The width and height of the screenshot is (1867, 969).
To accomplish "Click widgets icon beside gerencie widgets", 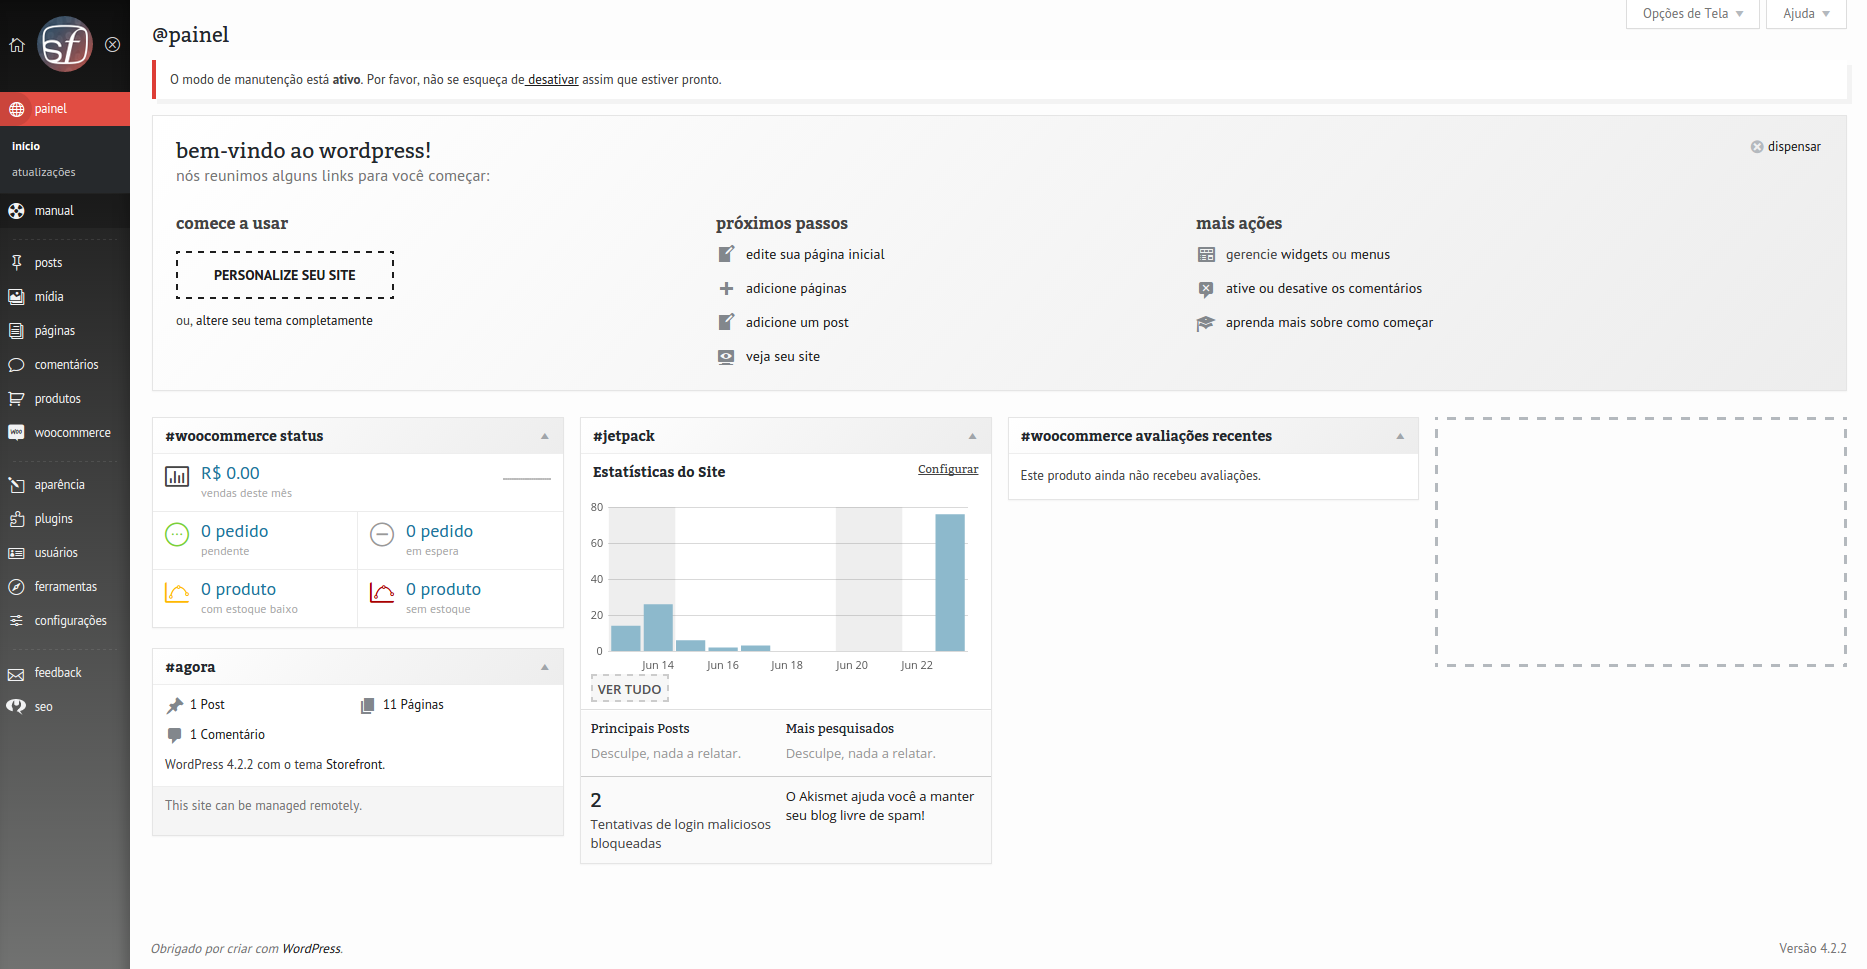I will click(1207, 255).
